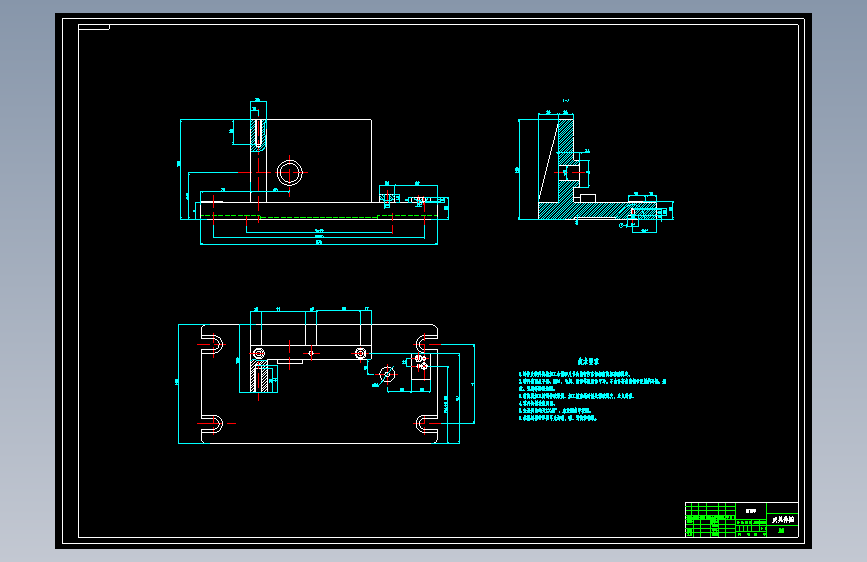867x562 pixels.
Task: Pick the round hole with leader in the plan view
Action: pos(388,374)
